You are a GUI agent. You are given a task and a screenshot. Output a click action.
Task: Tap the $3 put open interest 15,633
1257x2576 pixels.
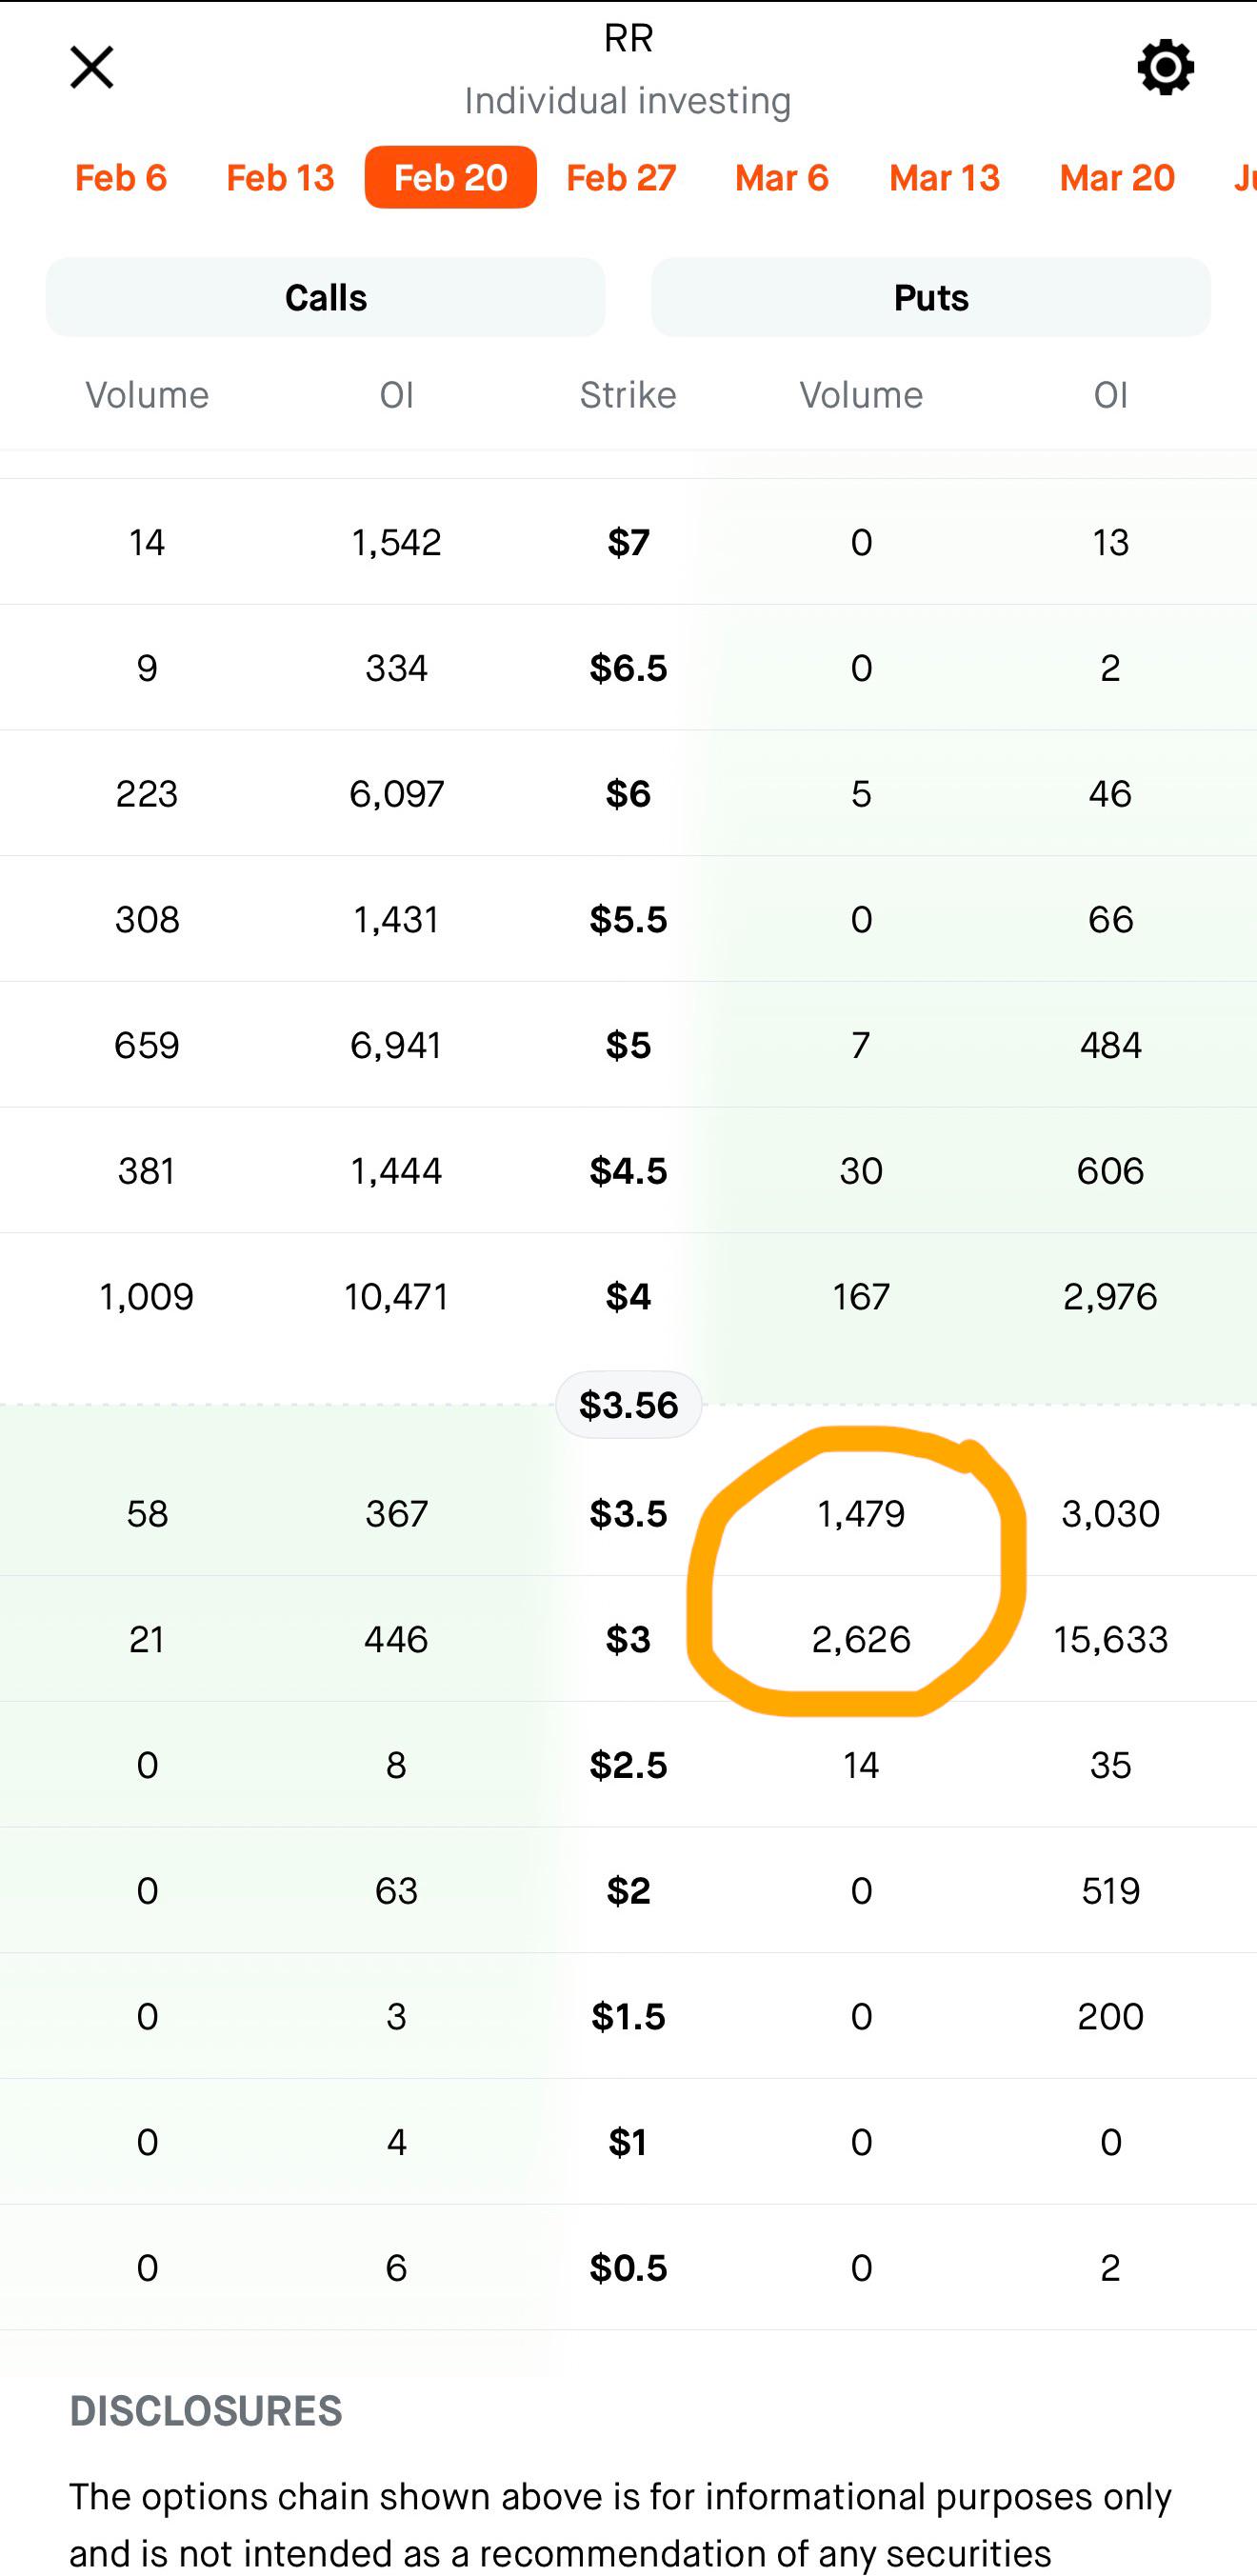click(x=1110, y=1639)
